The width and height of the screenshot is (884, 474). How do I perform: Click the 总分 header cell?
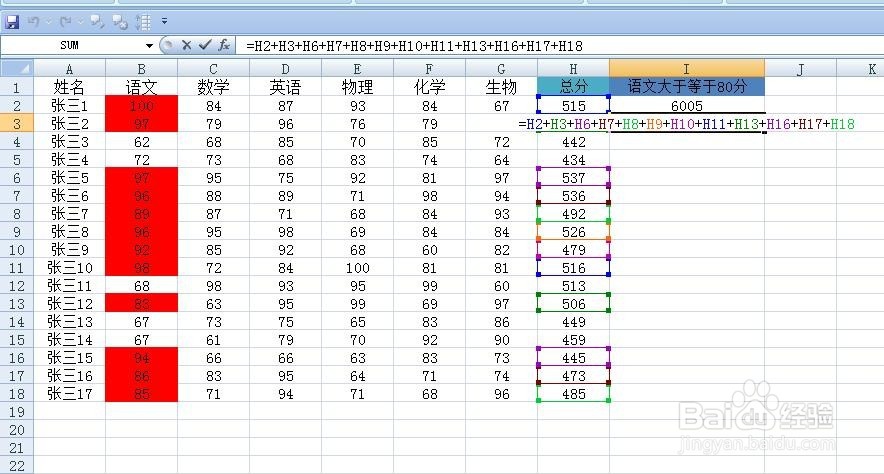pyautogui.click(x=573, y=86)
